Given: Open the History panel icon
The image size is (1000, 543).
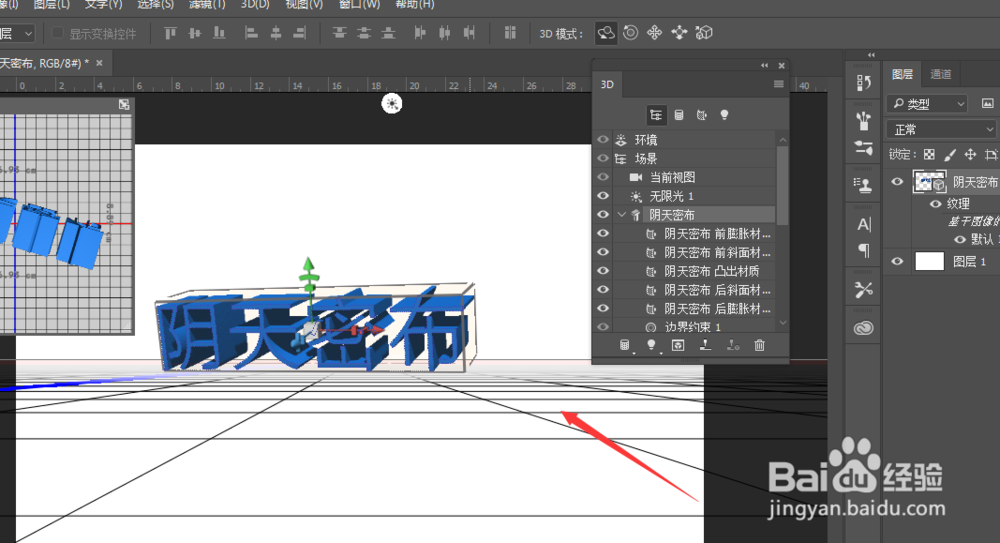Looking at the screenshot, I should (x=864, y=82).
